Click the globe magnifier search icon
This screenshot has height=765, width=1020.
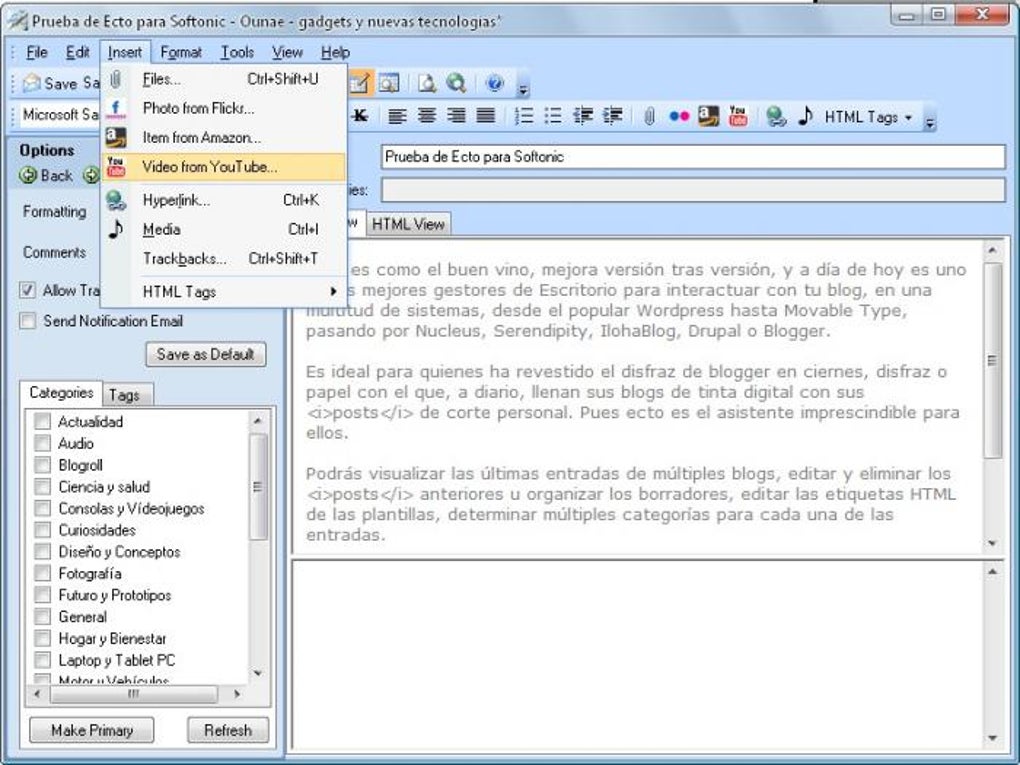457,83
